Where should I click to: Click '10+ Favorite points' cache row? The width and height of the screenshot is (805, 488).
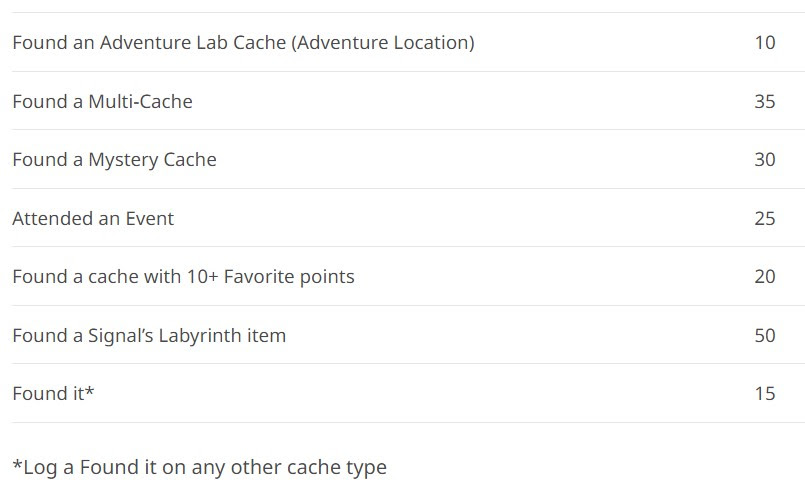tap(183, 277)
